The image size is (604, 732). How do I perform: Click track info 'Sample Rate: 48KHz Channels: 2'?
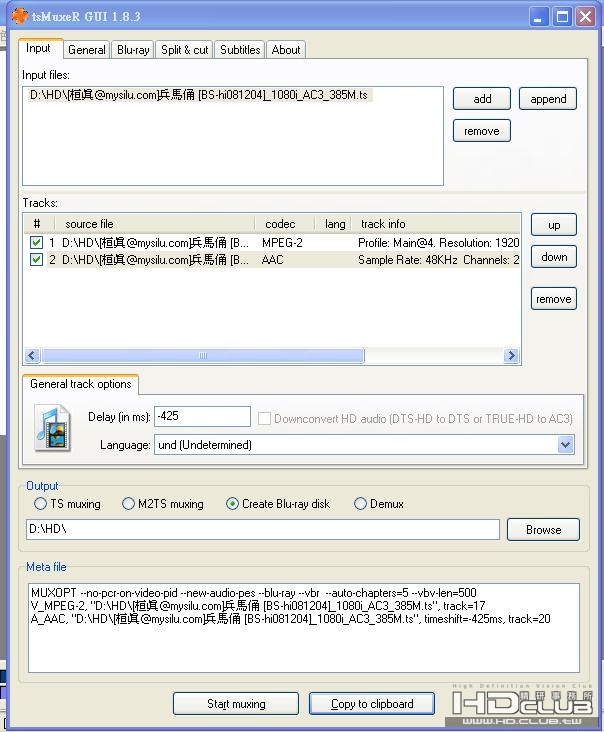[x=438, y=260]
